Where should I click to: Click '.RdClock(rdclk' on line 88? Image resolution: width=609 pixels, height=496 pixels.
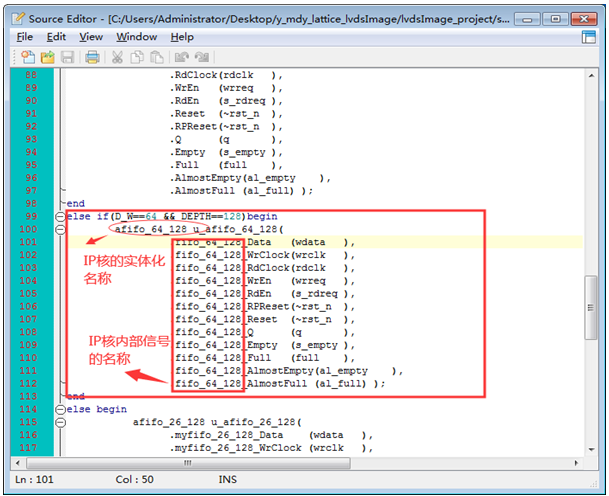(211, 75)
